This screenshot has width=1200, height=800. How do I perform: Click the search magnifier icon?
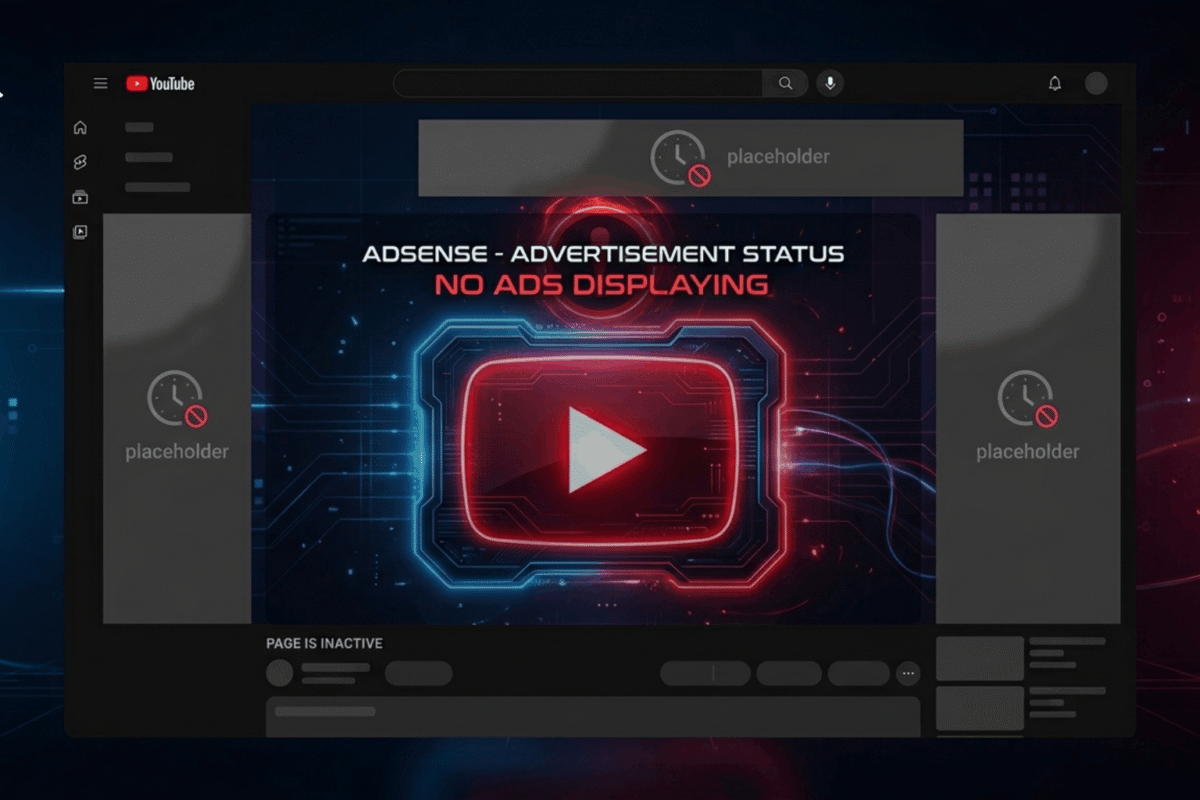[786, 84]
